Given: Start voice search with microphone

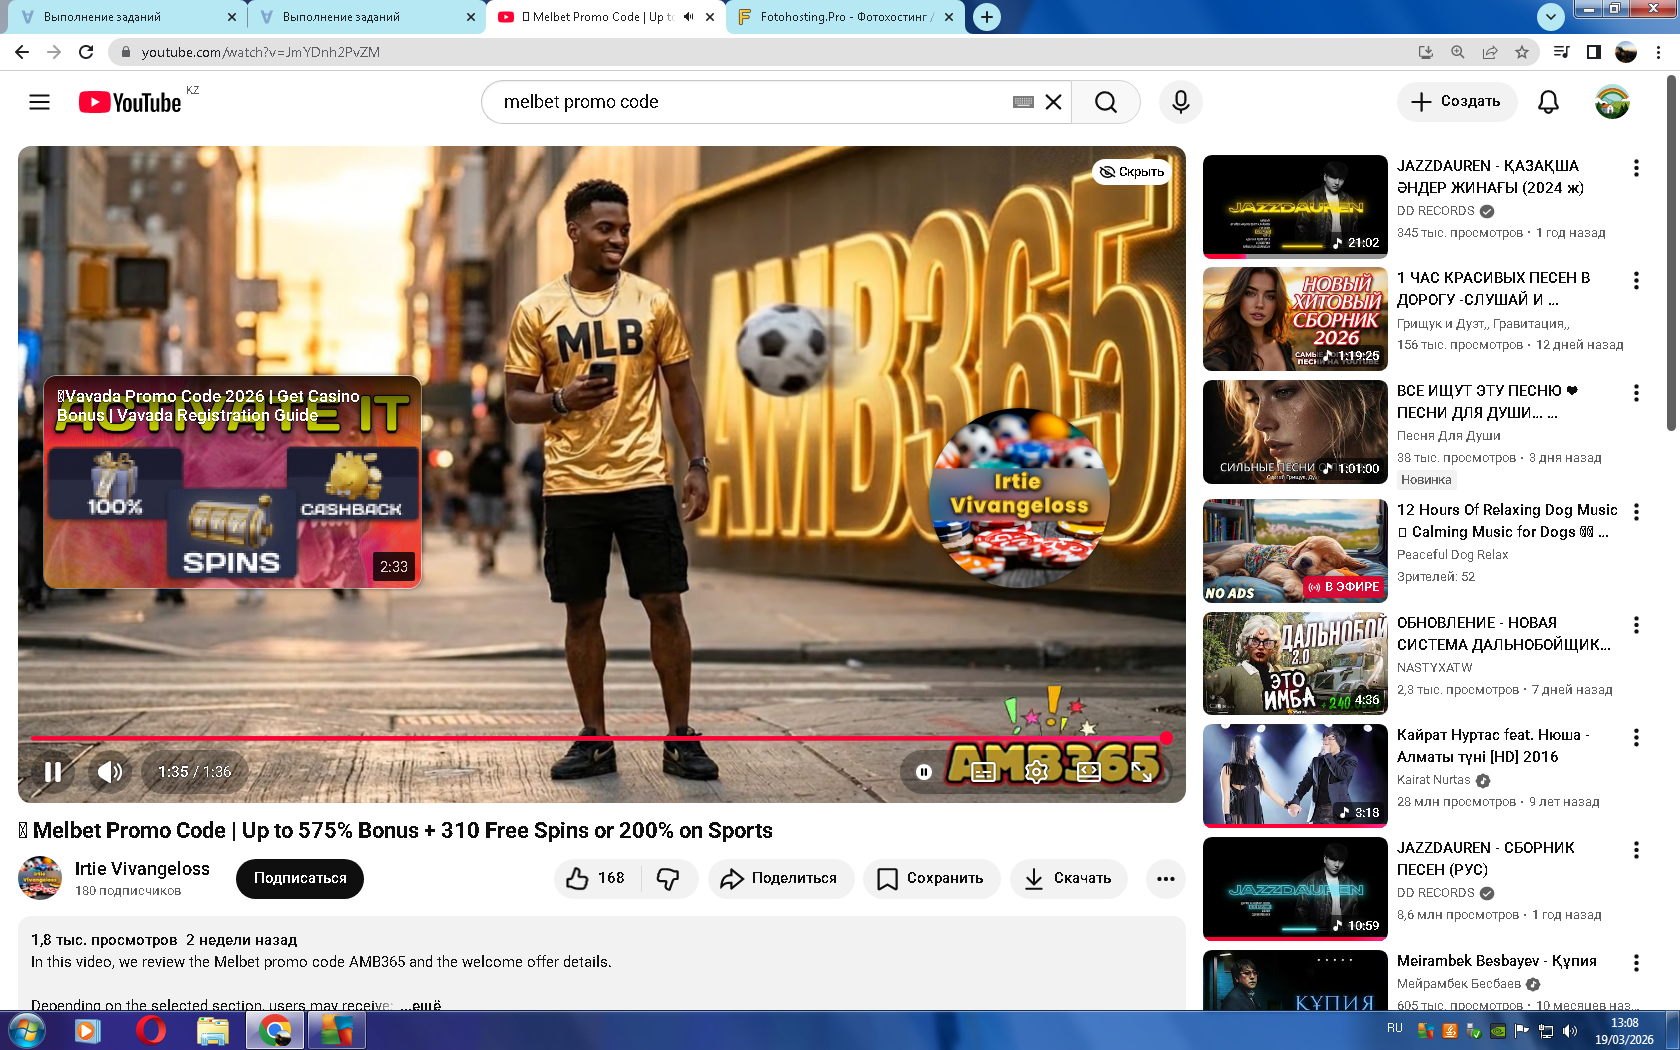Looking at the screenshot, I should pyautogui.click(x=1180, y=102).
